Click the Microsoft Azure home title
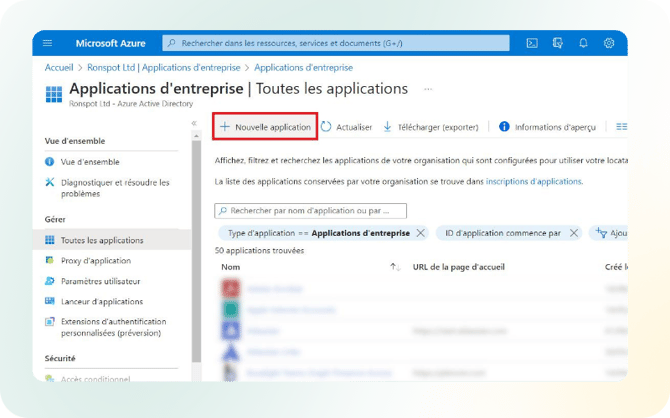Viewport: 670px width, 418px height. (111, 43)
